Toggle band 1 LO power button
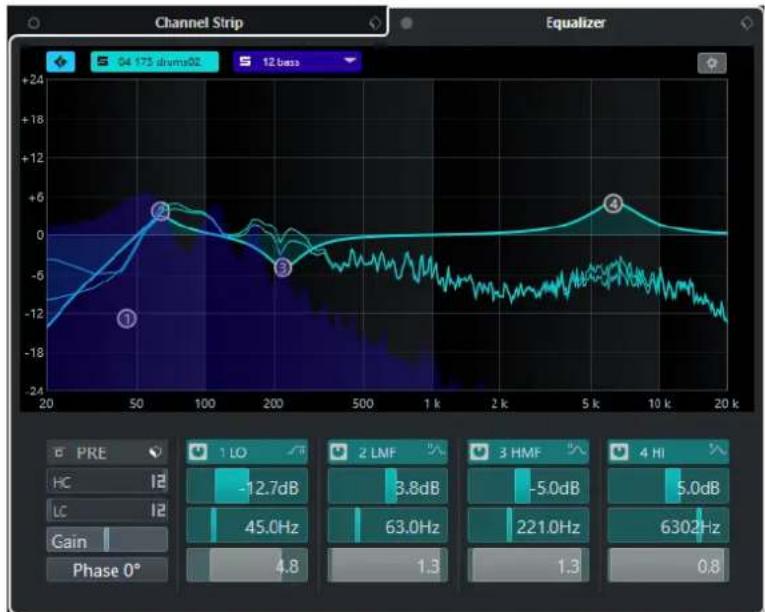The width and height of the screenshot is (765, 612). point(198,452)
